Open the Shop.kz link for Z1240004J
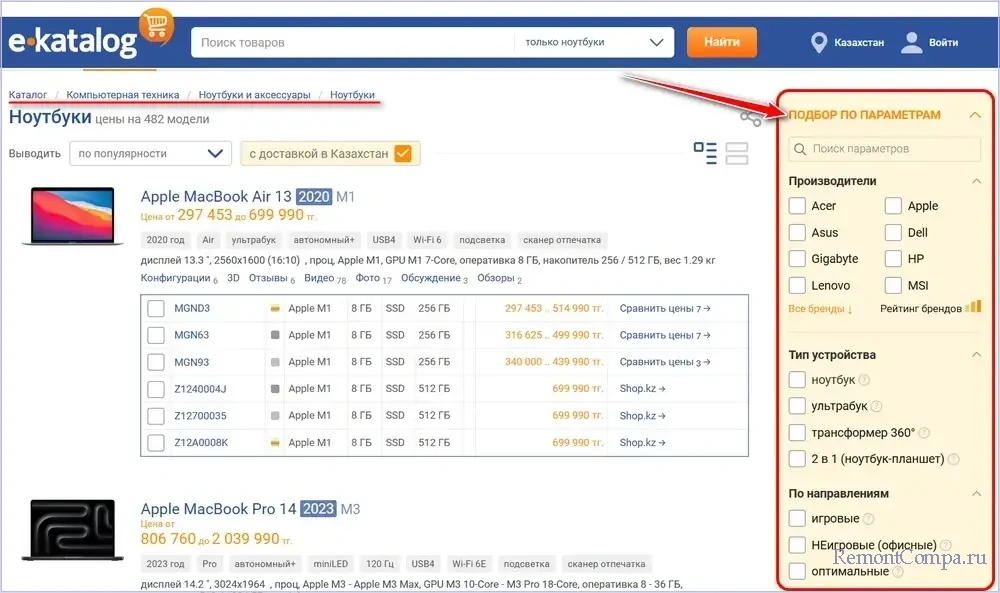The width and height of the screenshot is (1000, 593). 642,389
